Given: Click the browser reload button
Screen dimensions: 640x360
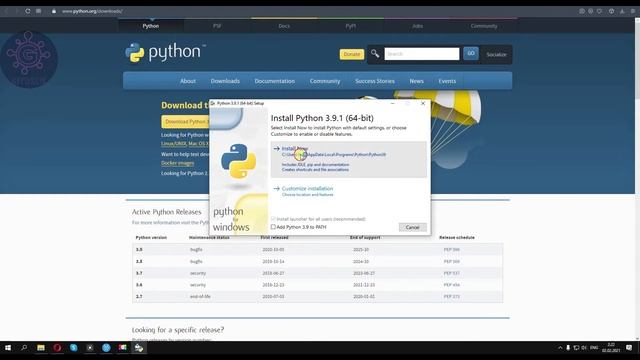Looking at the screenshot, I should point(28,11).
